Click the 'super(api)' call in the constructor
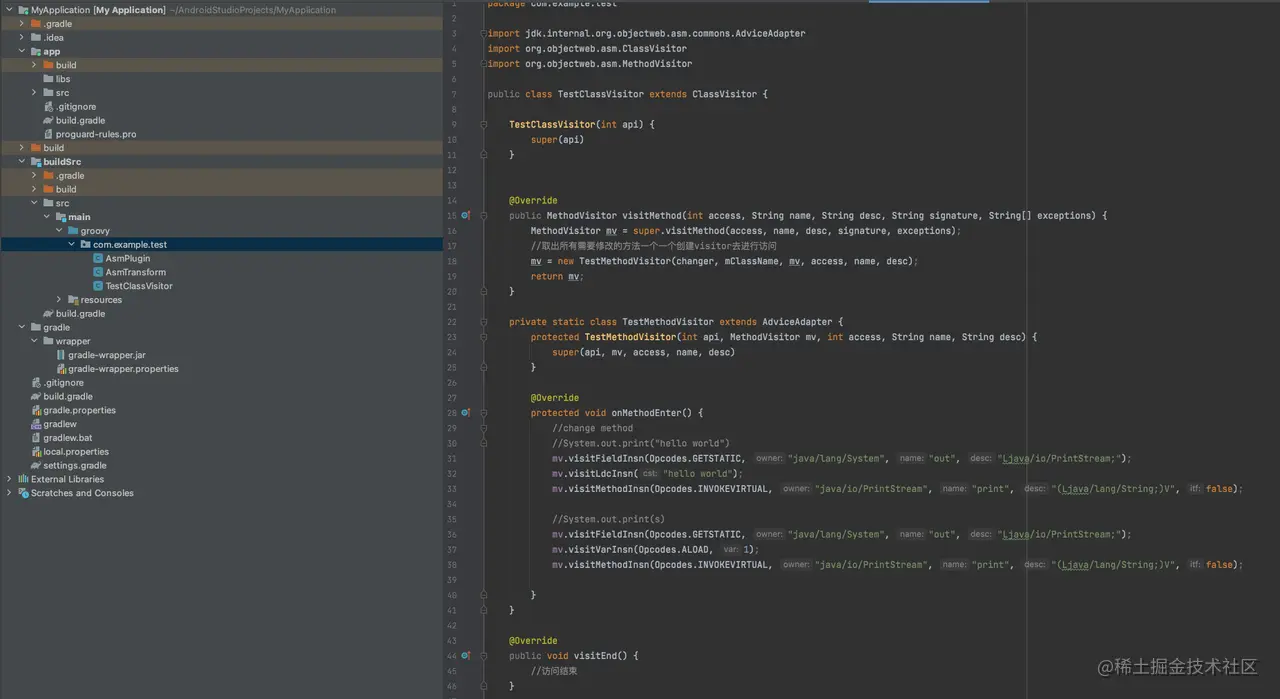Viewport: 1280px width, 699px height. coord(557,140)
